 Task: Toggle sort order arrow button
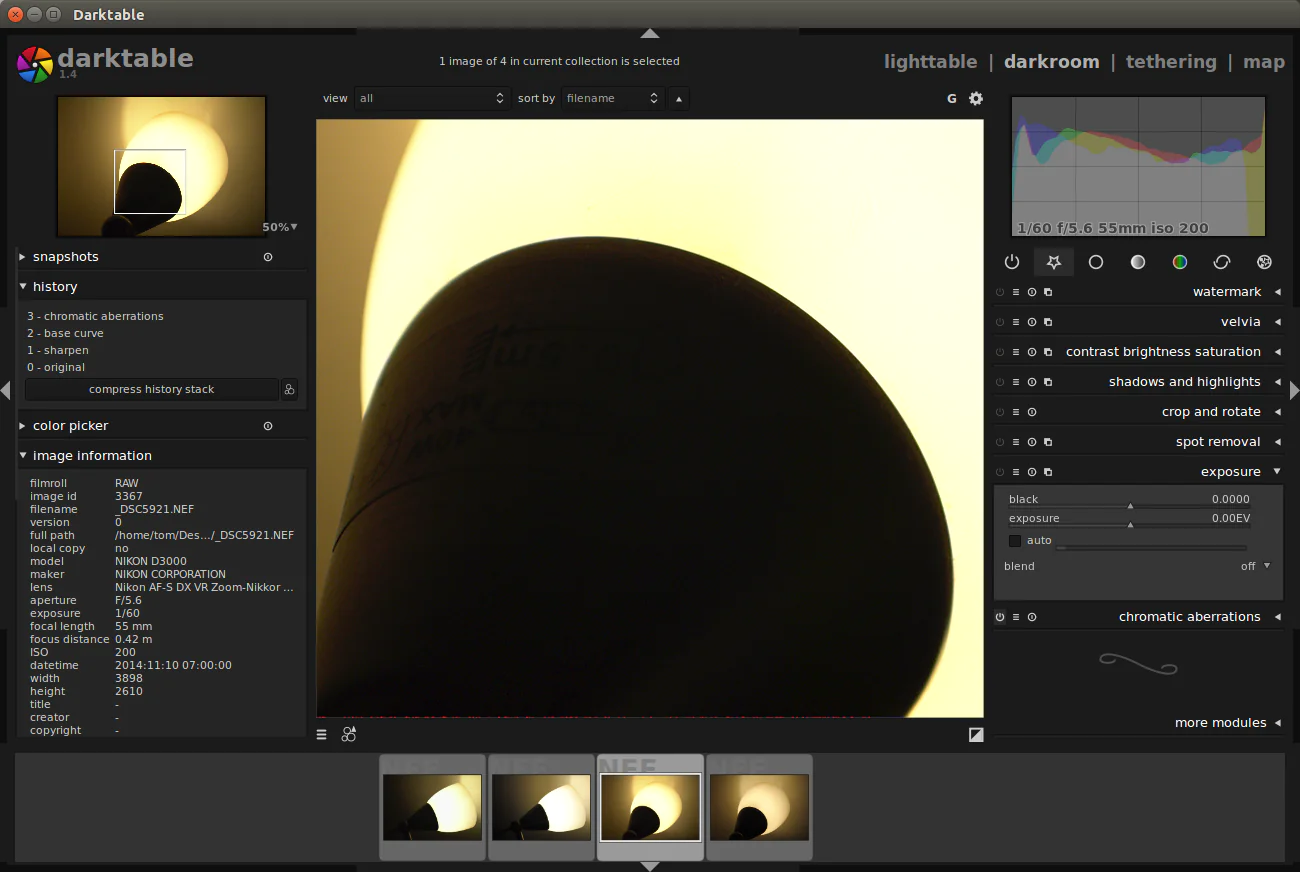678,98
